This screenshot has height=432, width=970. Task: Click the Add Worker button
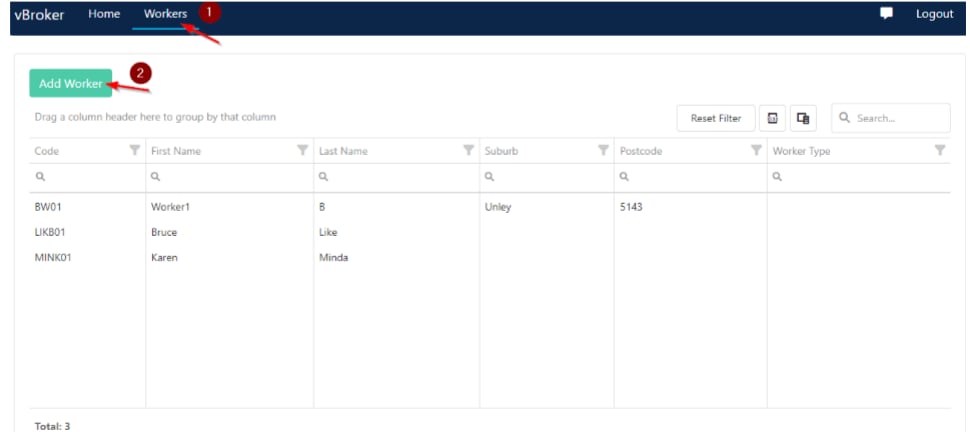pos(71,83)
